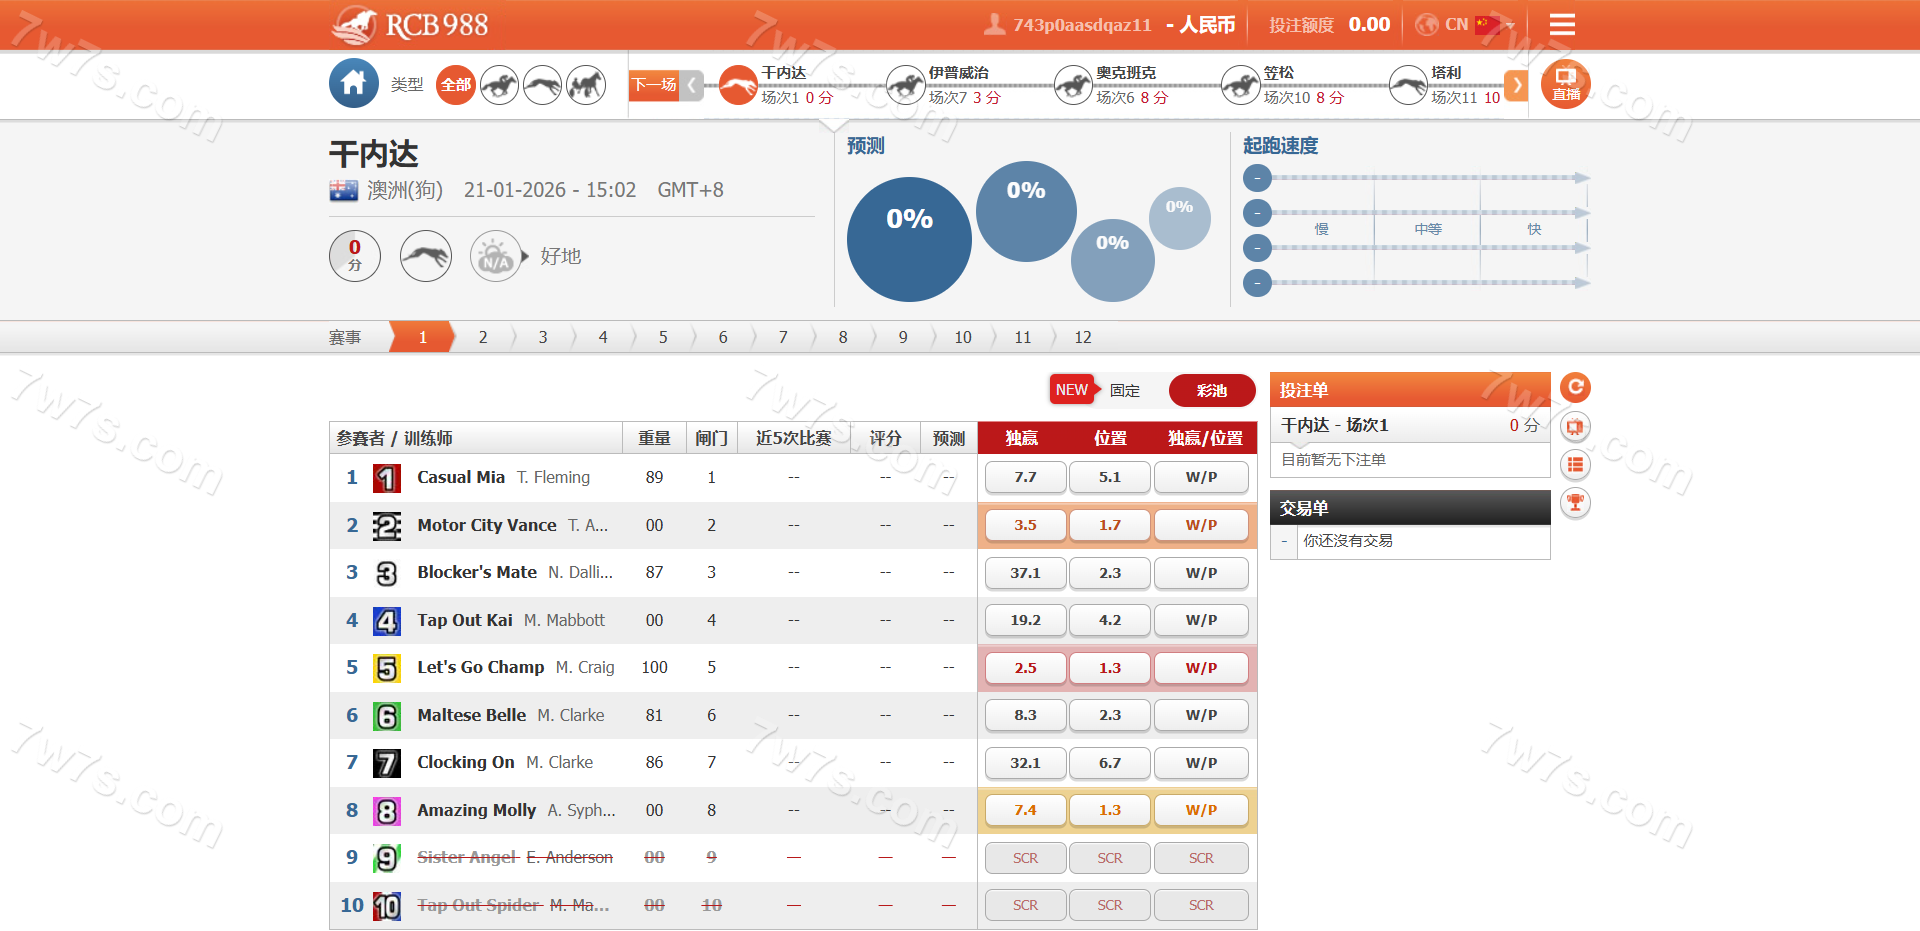Image resolution: width=1920 pixels, height=931 pixels.
Task: Bet win odds 3.5 on Motor City Vance
Action: (1025, 525)
